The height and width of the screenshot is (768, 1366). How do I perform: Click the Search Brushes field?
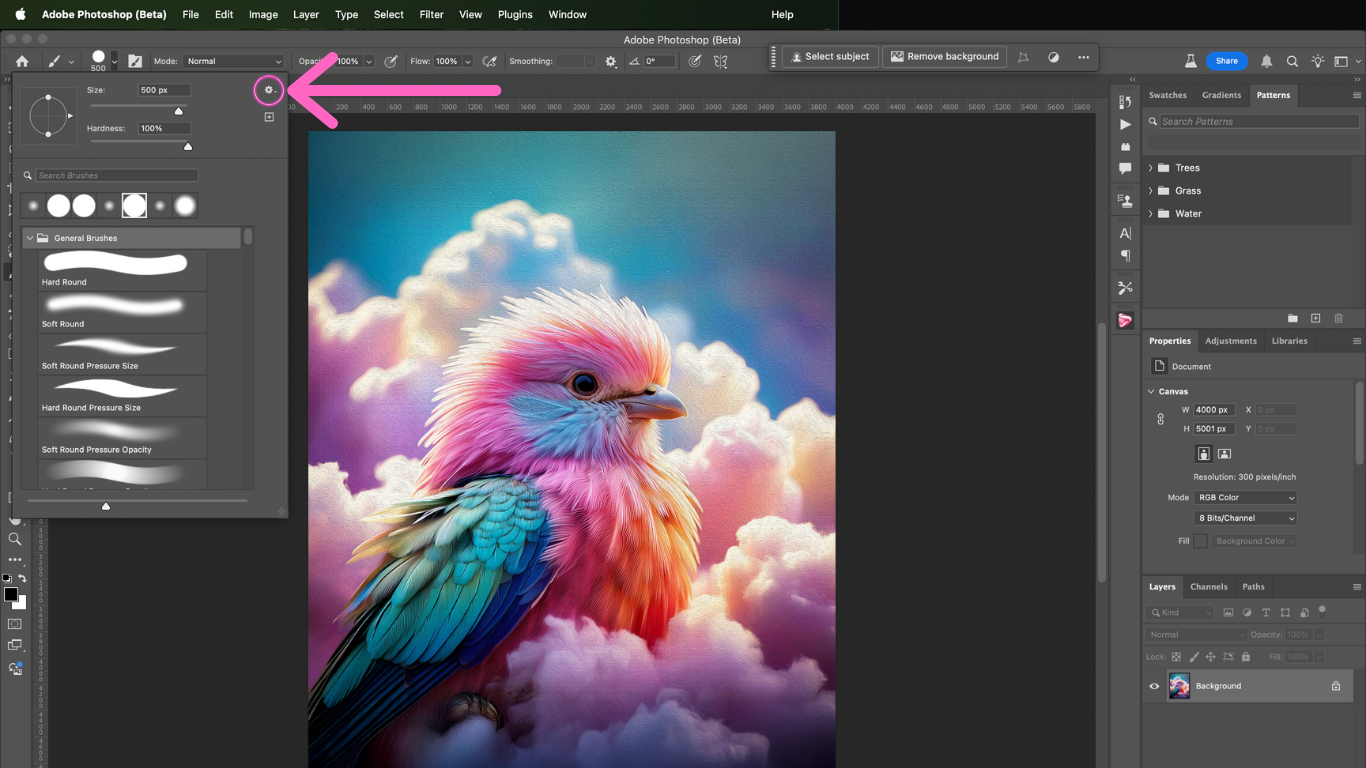(117, 175)
